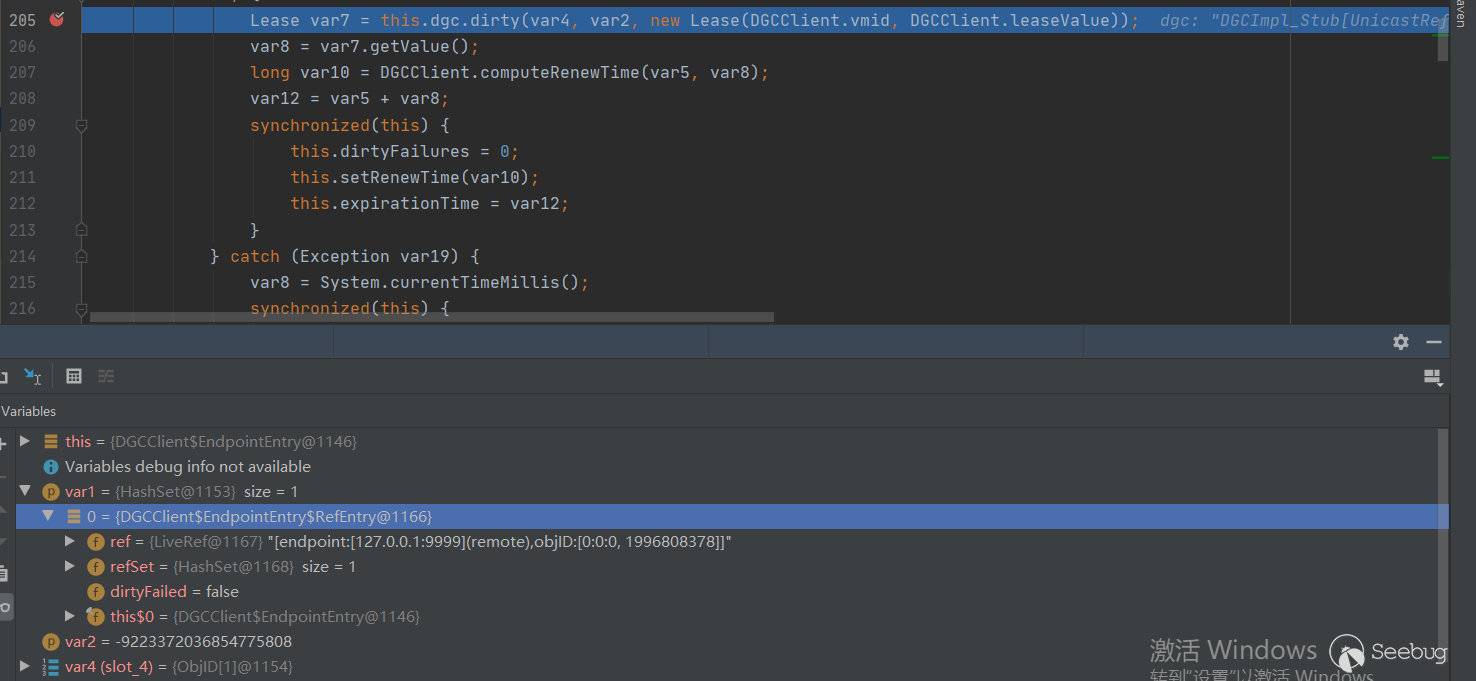Click the array icon beside var4 (slot_4)
This screenshot has width=1476, height=681.
click(50, 666)
